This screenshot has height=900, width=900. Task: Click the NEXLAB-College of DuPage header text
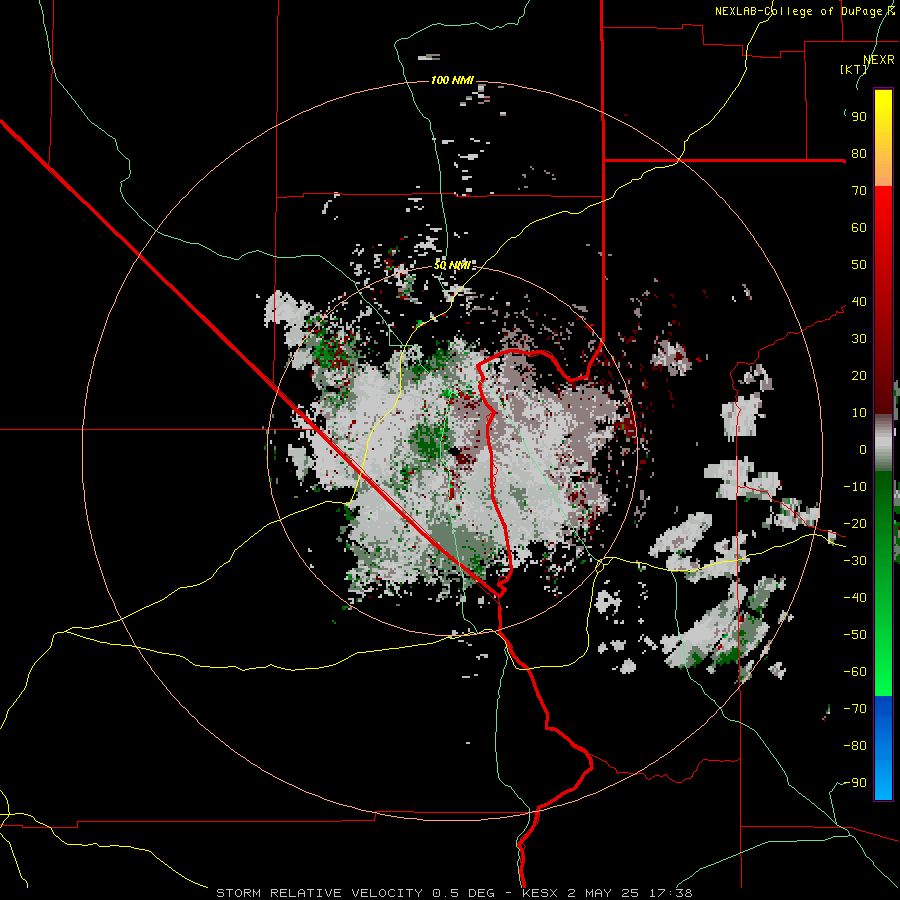[x=804, y=11]
